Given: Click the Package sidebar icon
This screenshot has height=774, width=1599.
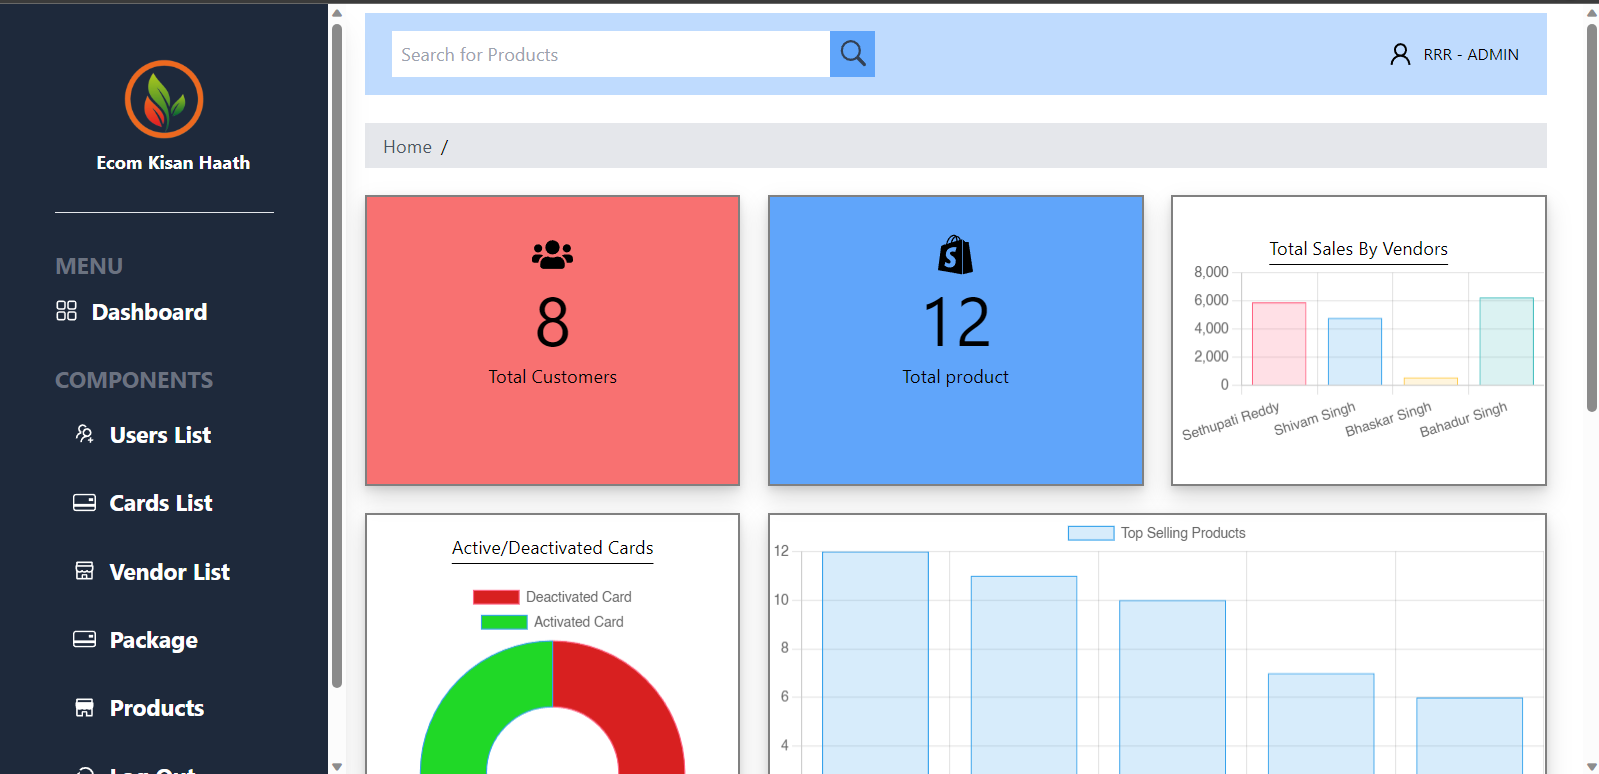Looking at the screenshot, I should pos(85,639).
